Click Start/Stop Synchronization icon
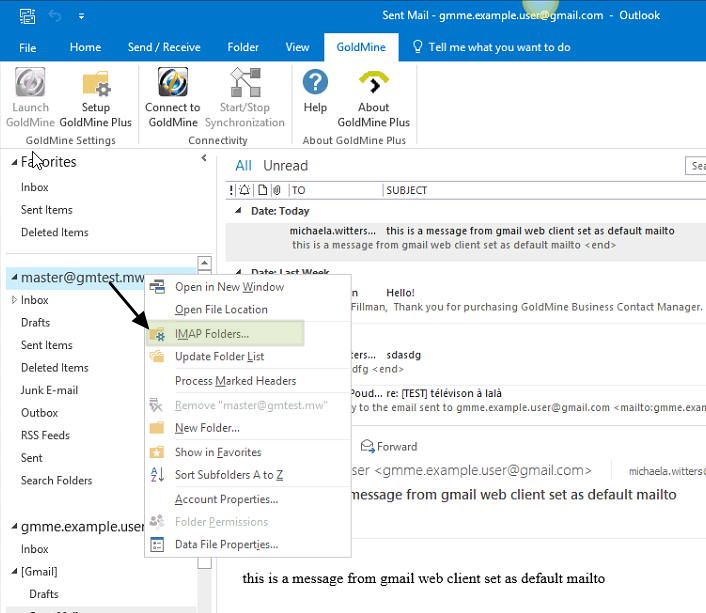The image size is (706, 613). [x=245, y=98]
